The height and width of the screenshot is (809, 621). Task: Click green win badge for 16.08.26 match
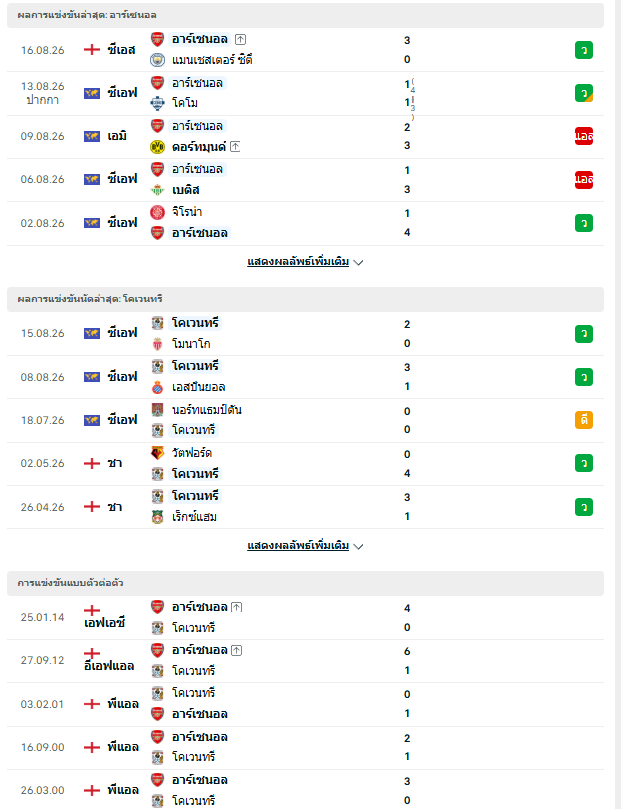(584, 50)
